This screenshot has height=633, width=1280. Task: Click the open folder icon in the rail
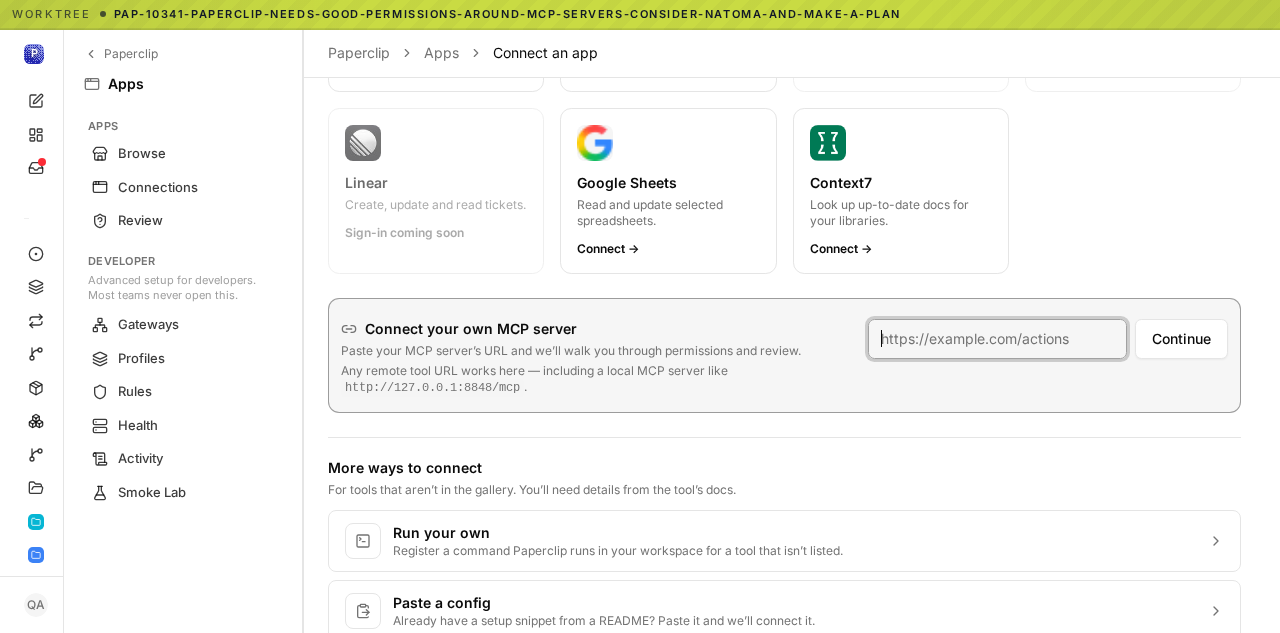pyautogui.click(x=36, y=488)
